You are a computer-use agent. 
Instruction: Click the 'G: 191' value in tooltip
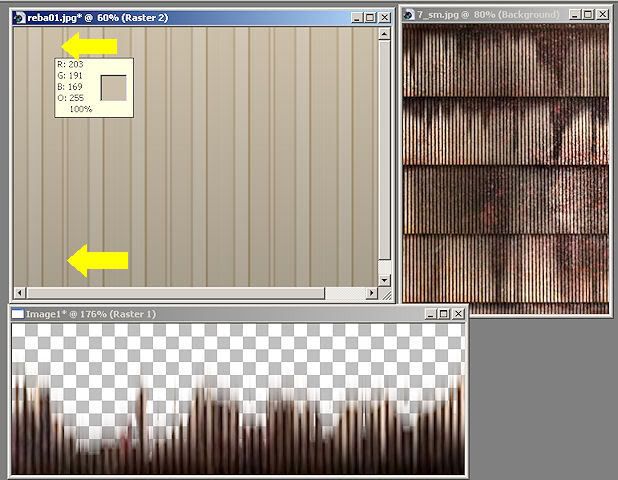[70, 75]
